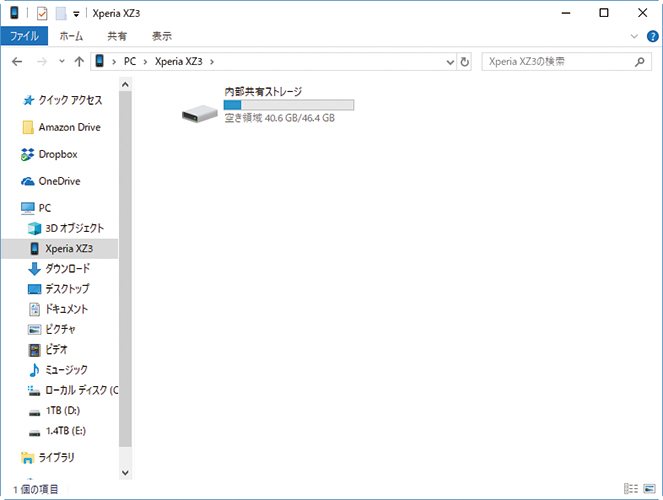Click the Xperia XZ3 search box
The height and width of the screenshot is (500, 663).
click(556, 62)
